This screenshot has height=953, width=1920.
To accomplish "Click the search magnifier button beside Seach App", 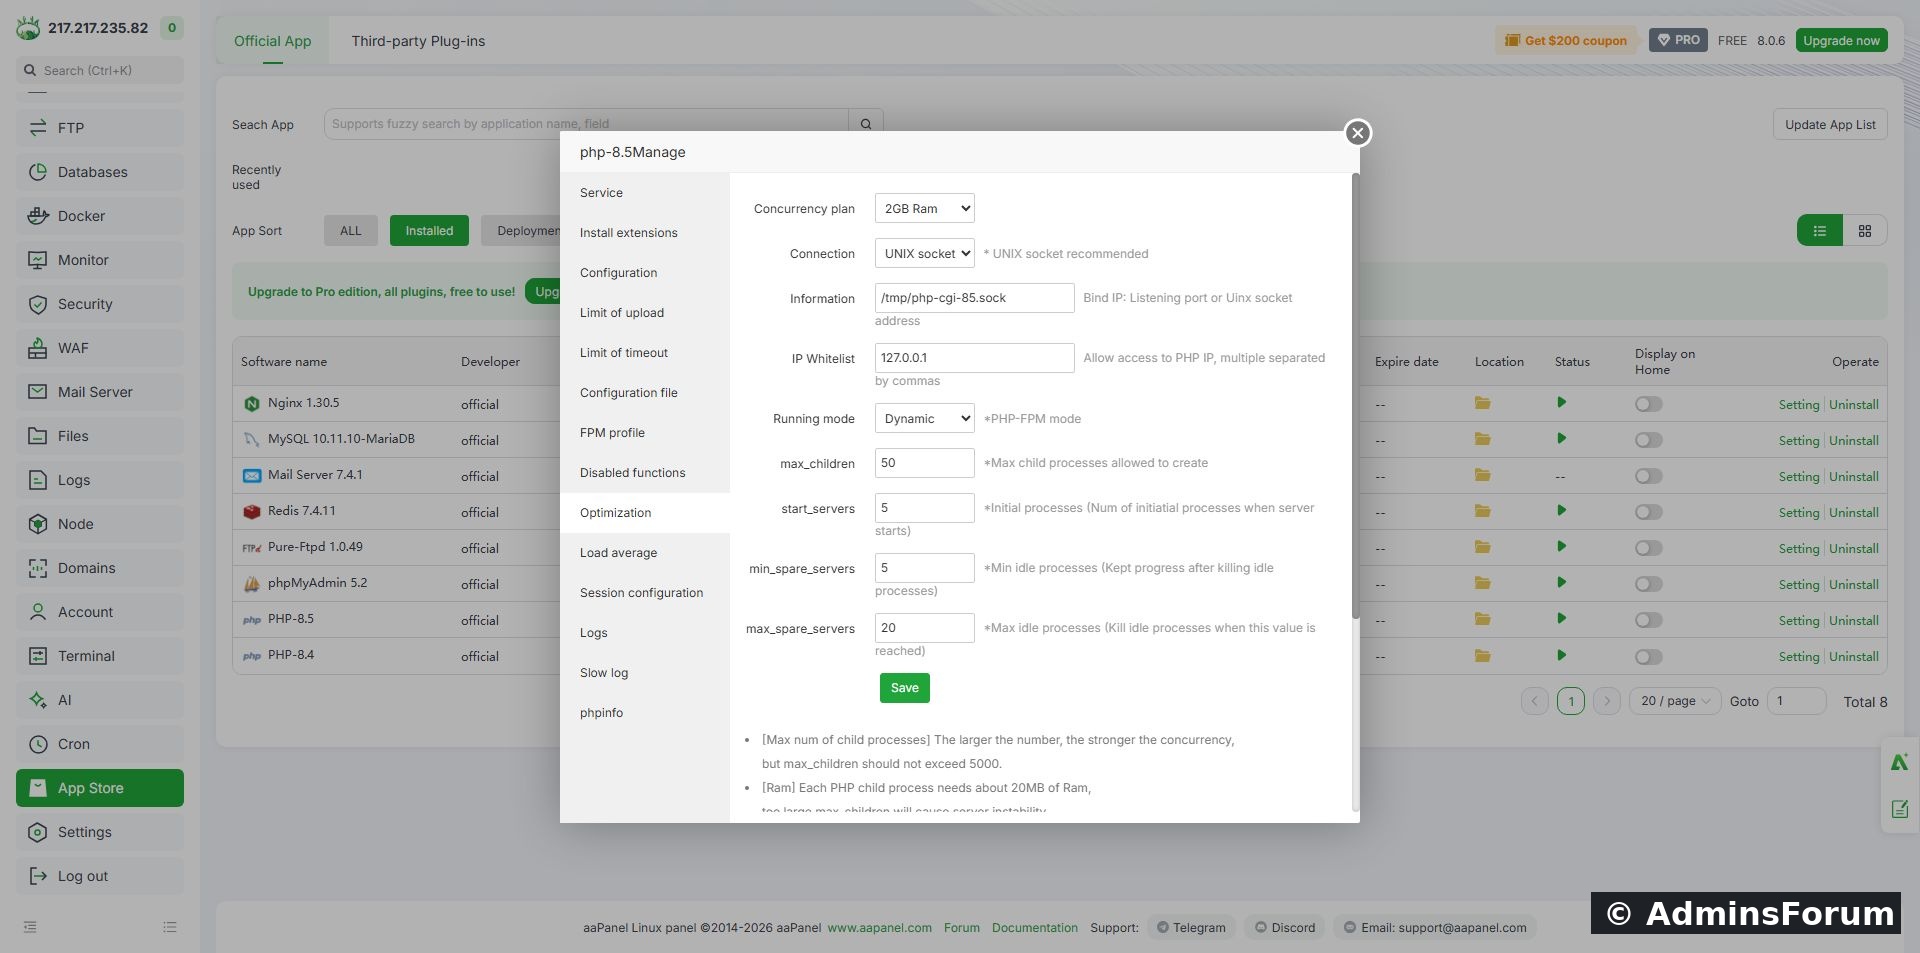I will point(866,124).
